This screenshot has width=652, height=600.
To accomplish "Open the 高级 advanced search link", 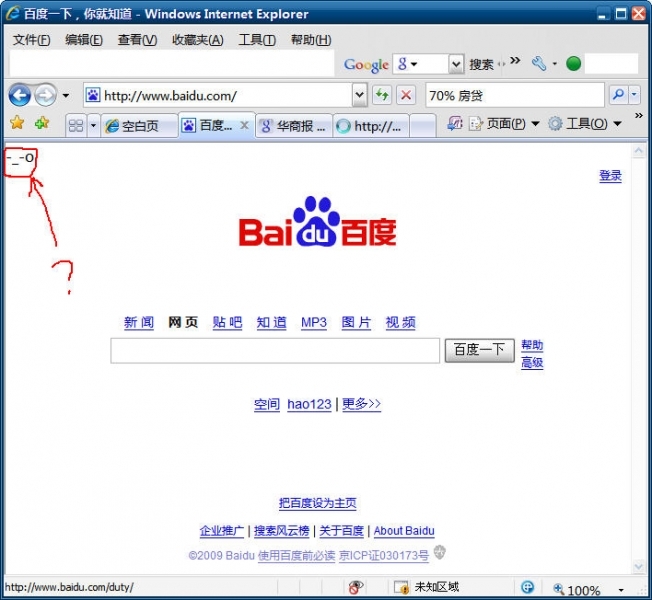I will click(x=532, y=363).
